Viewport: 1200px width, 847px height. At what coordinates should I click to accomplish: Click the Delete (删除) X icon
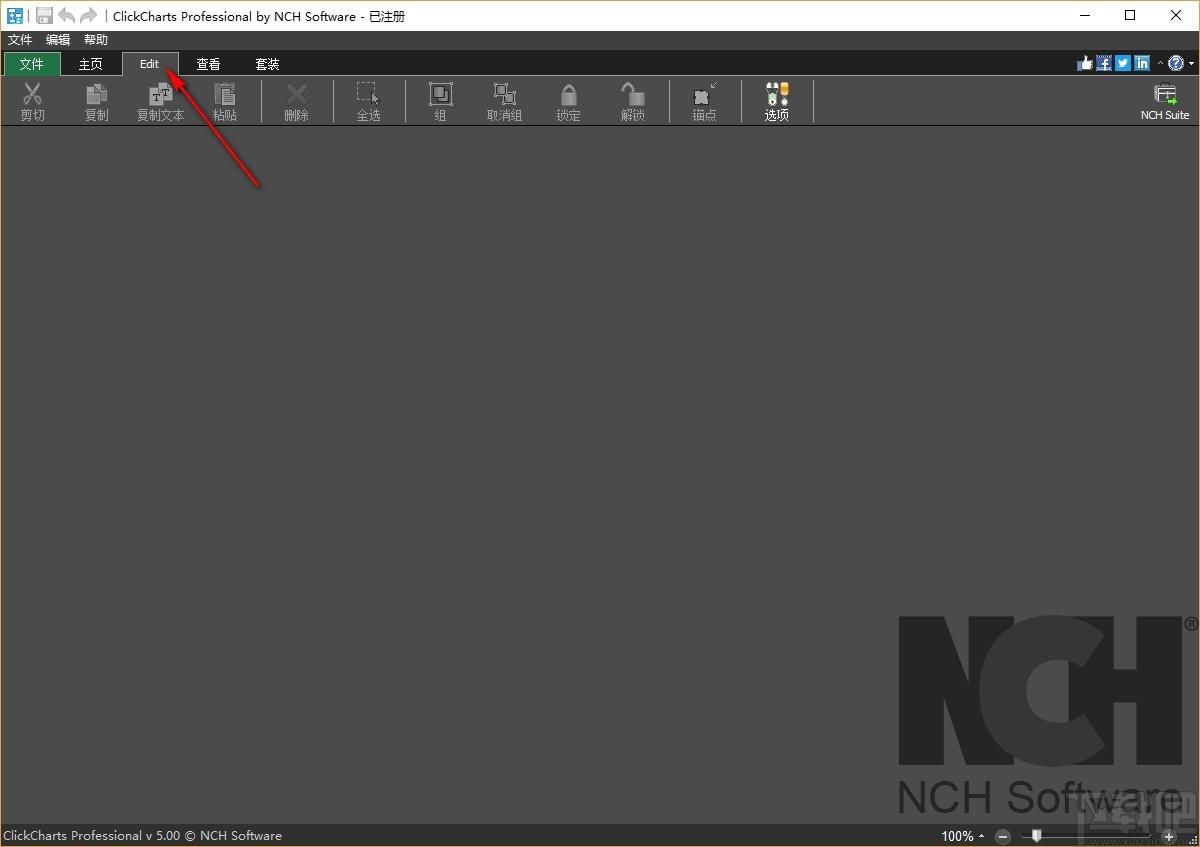(x=297, y=95)
